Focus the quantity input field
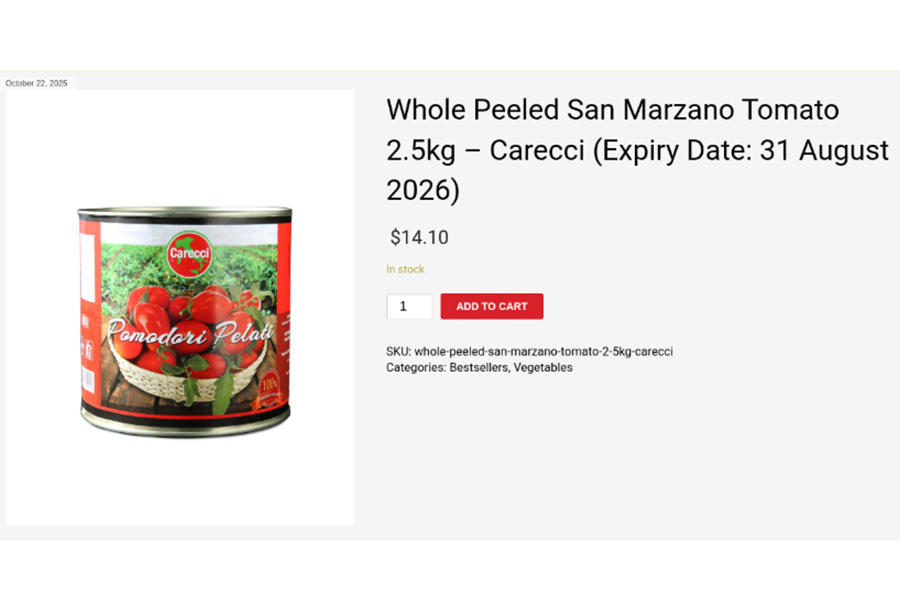The height and width of the screenshot is (600, 900). click(408, 307)
